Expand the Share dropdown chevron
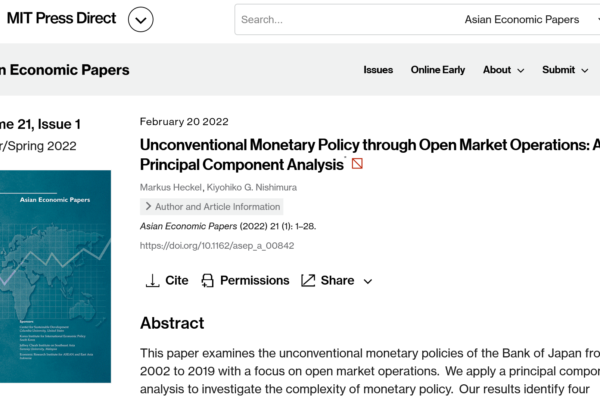 point(368,281)
